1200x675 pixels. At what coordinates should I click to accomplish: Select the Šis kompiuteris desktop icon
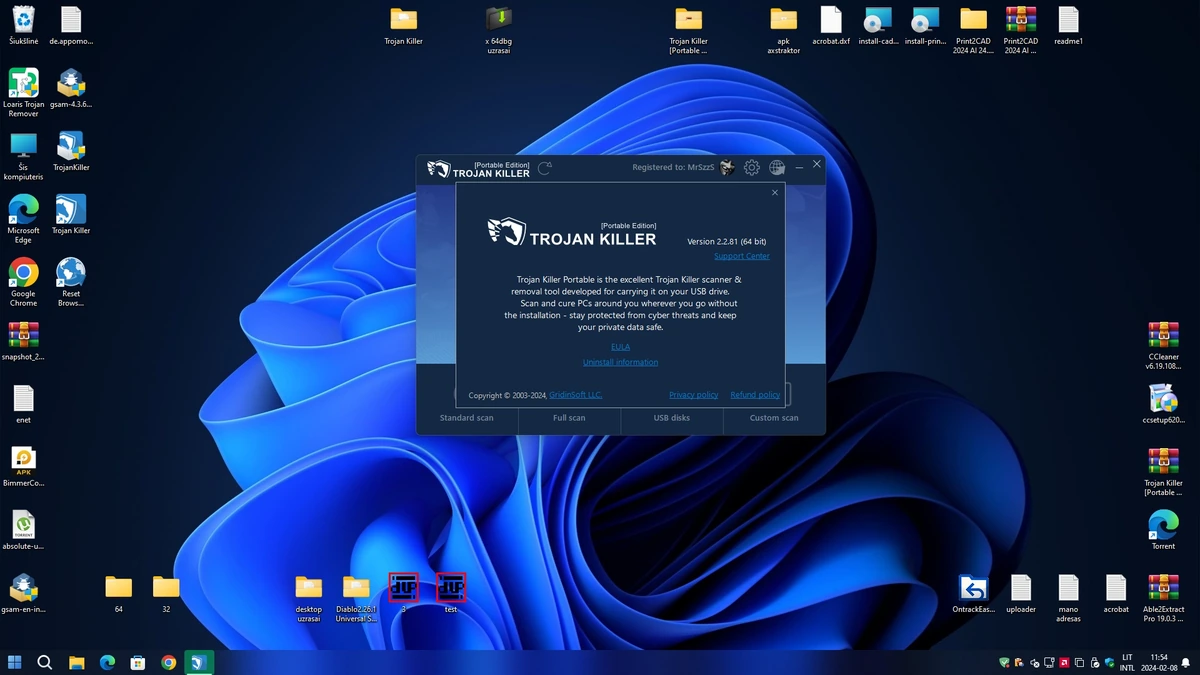point(23,156)
